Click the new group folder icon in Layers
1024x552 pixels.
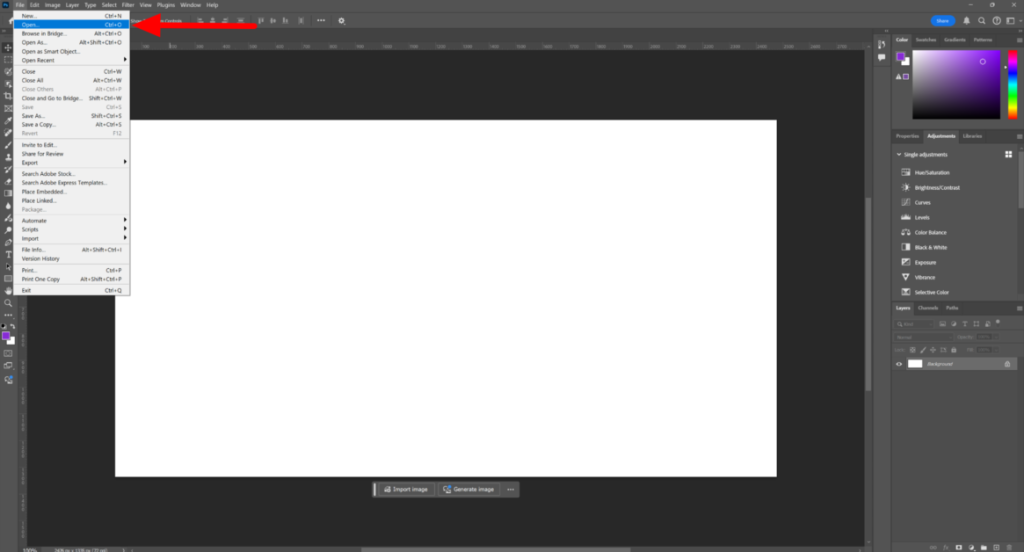pyautogui.click(x=984, y=547)
